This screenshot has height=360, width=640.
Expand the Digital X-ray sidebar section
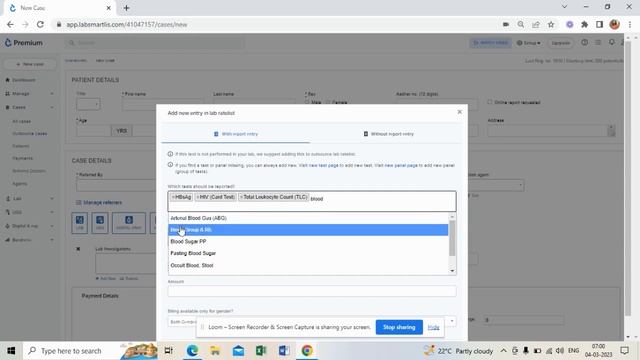click(x=29, y=226)
